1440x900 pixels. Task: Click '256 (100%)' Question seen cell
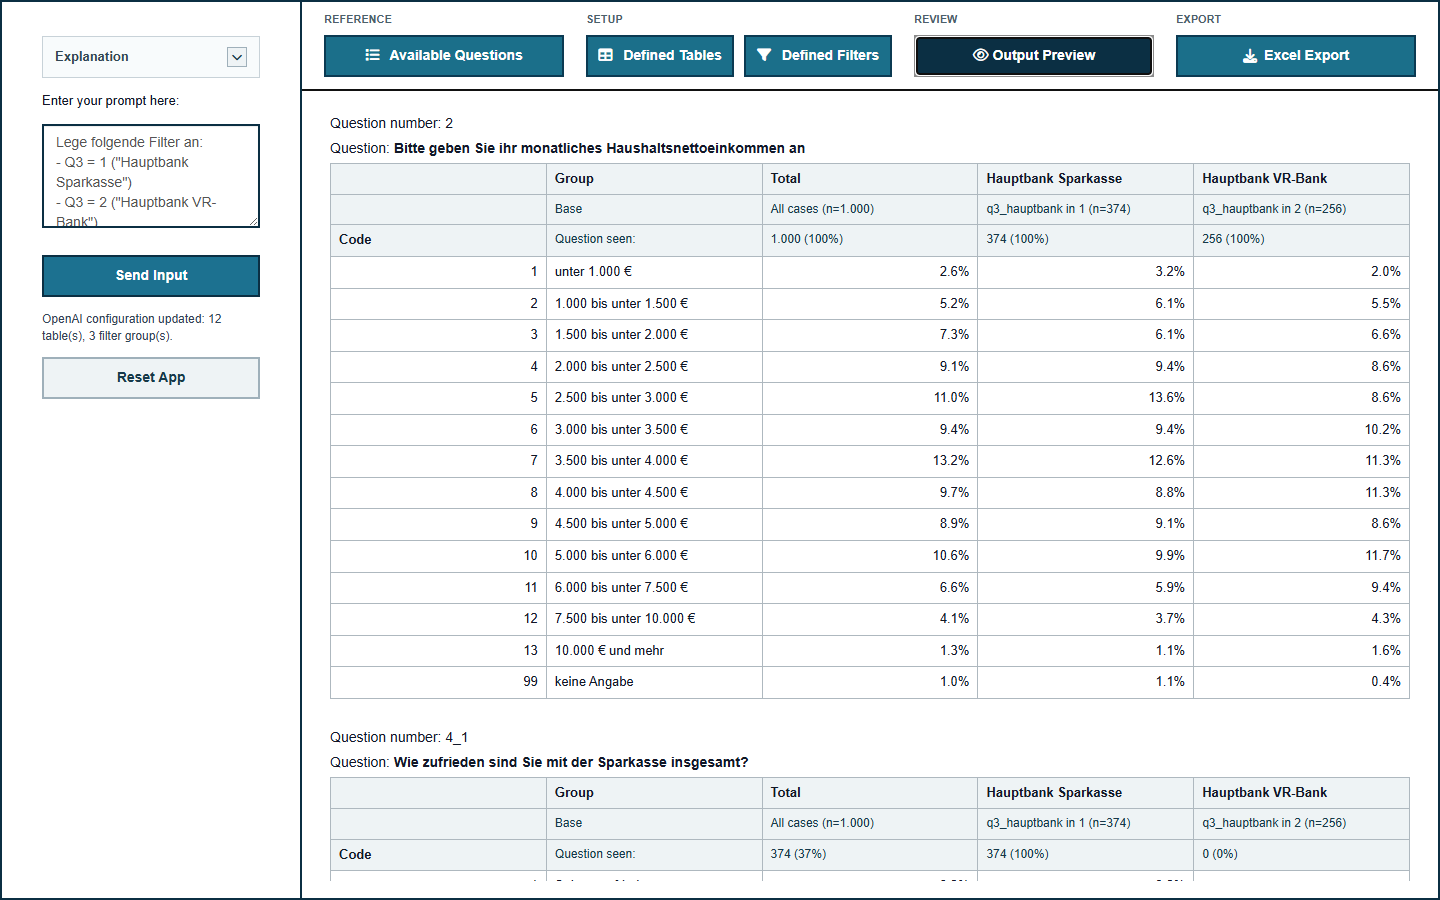click(x=1233, y=239)
